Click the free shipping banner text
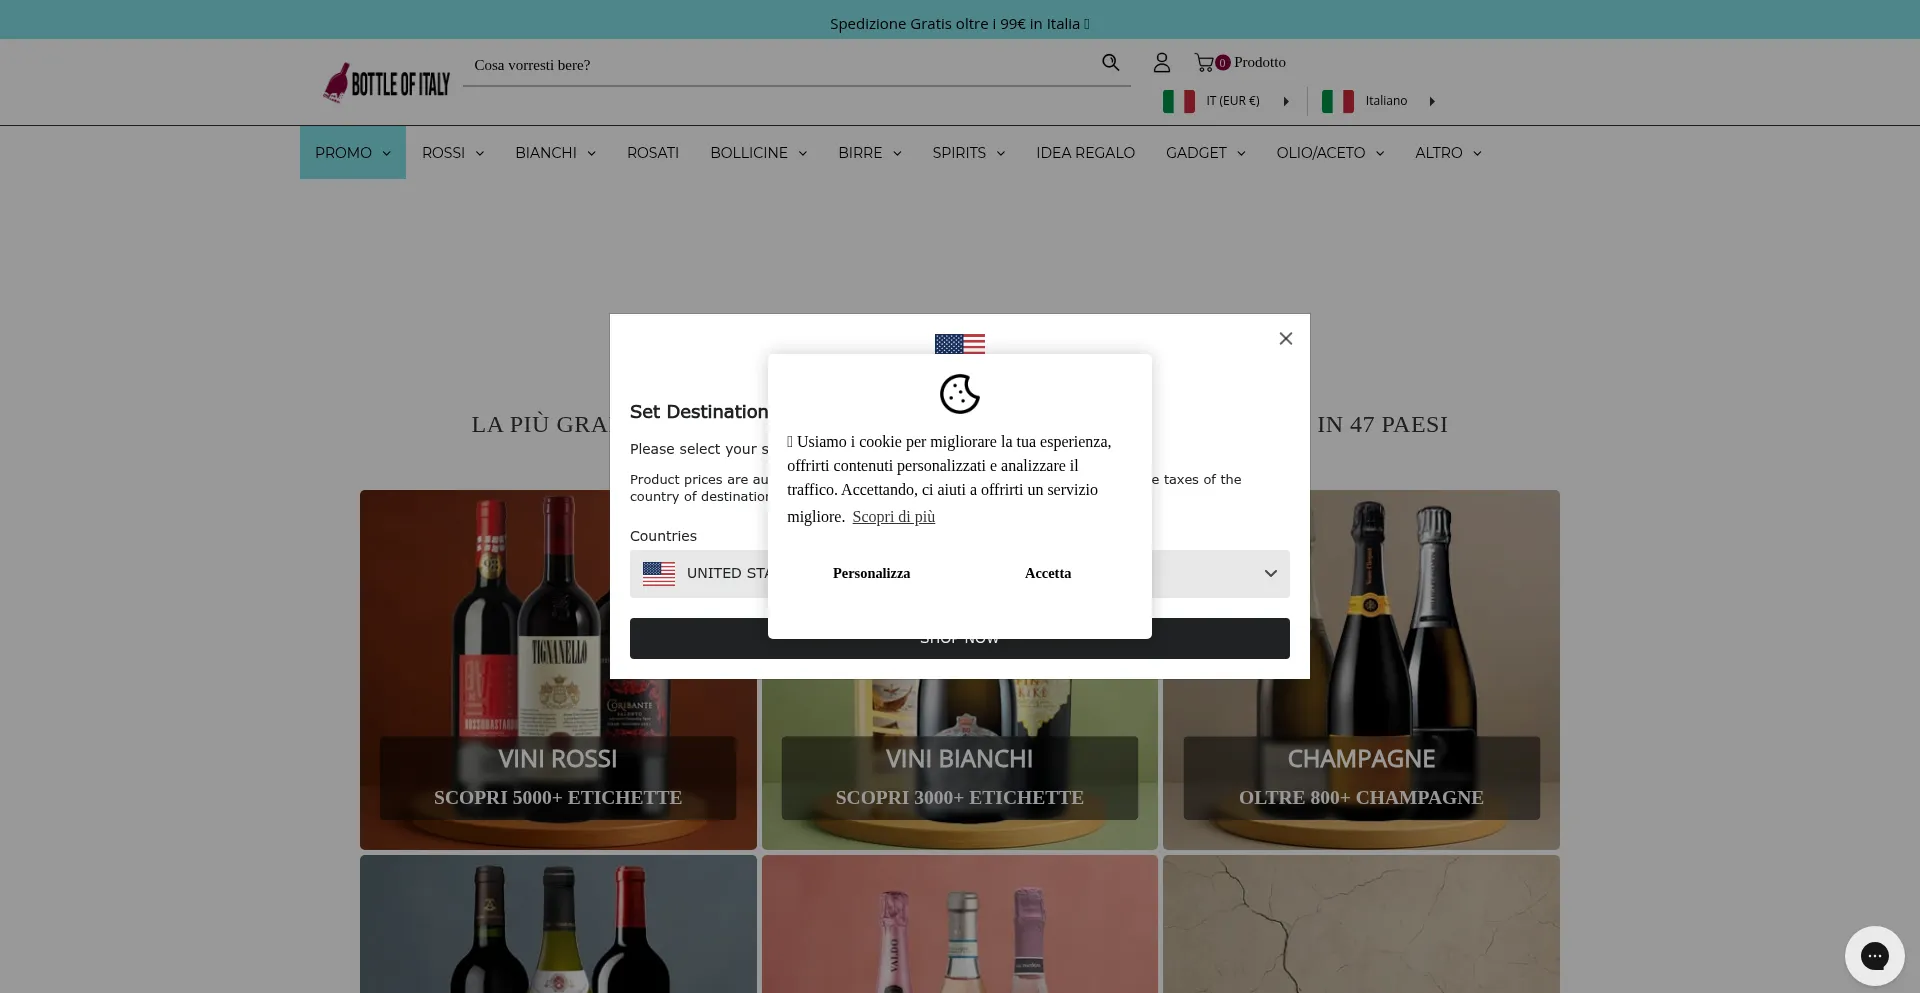The image size is (1920, 993). tap(960, 23)
